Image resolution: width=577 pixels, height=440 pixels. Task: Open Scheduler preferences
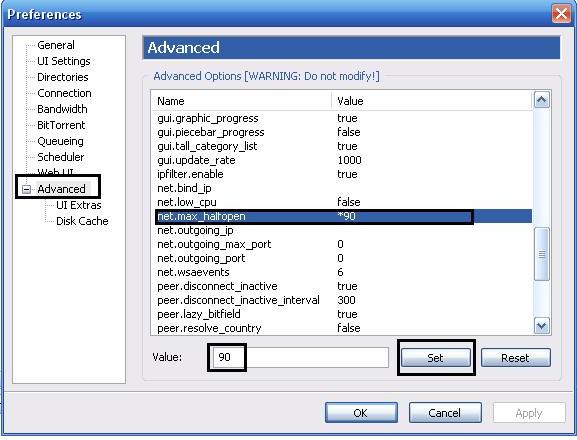tap(61, 157)
